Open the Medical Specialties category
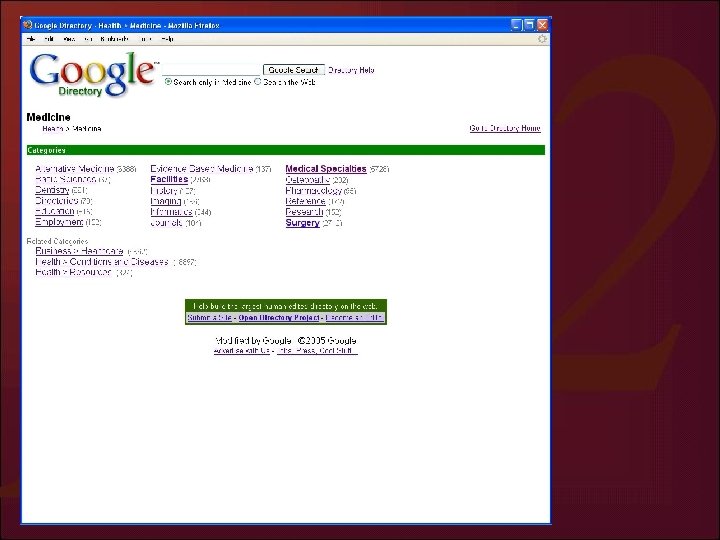The image size is (720, 540). 326,169
